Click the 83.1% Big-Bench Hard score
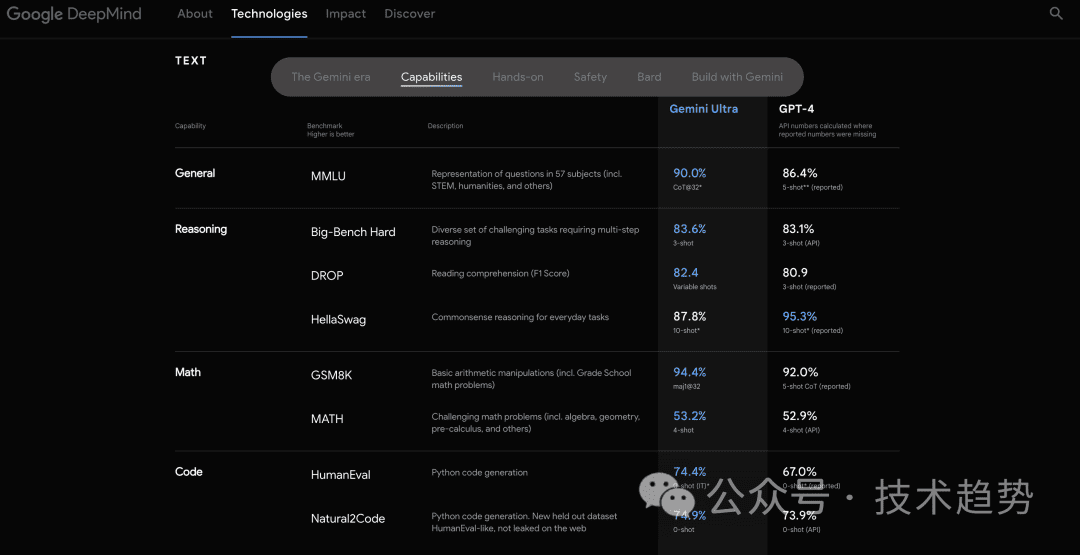1080x555 pixels. click(798, 229)
